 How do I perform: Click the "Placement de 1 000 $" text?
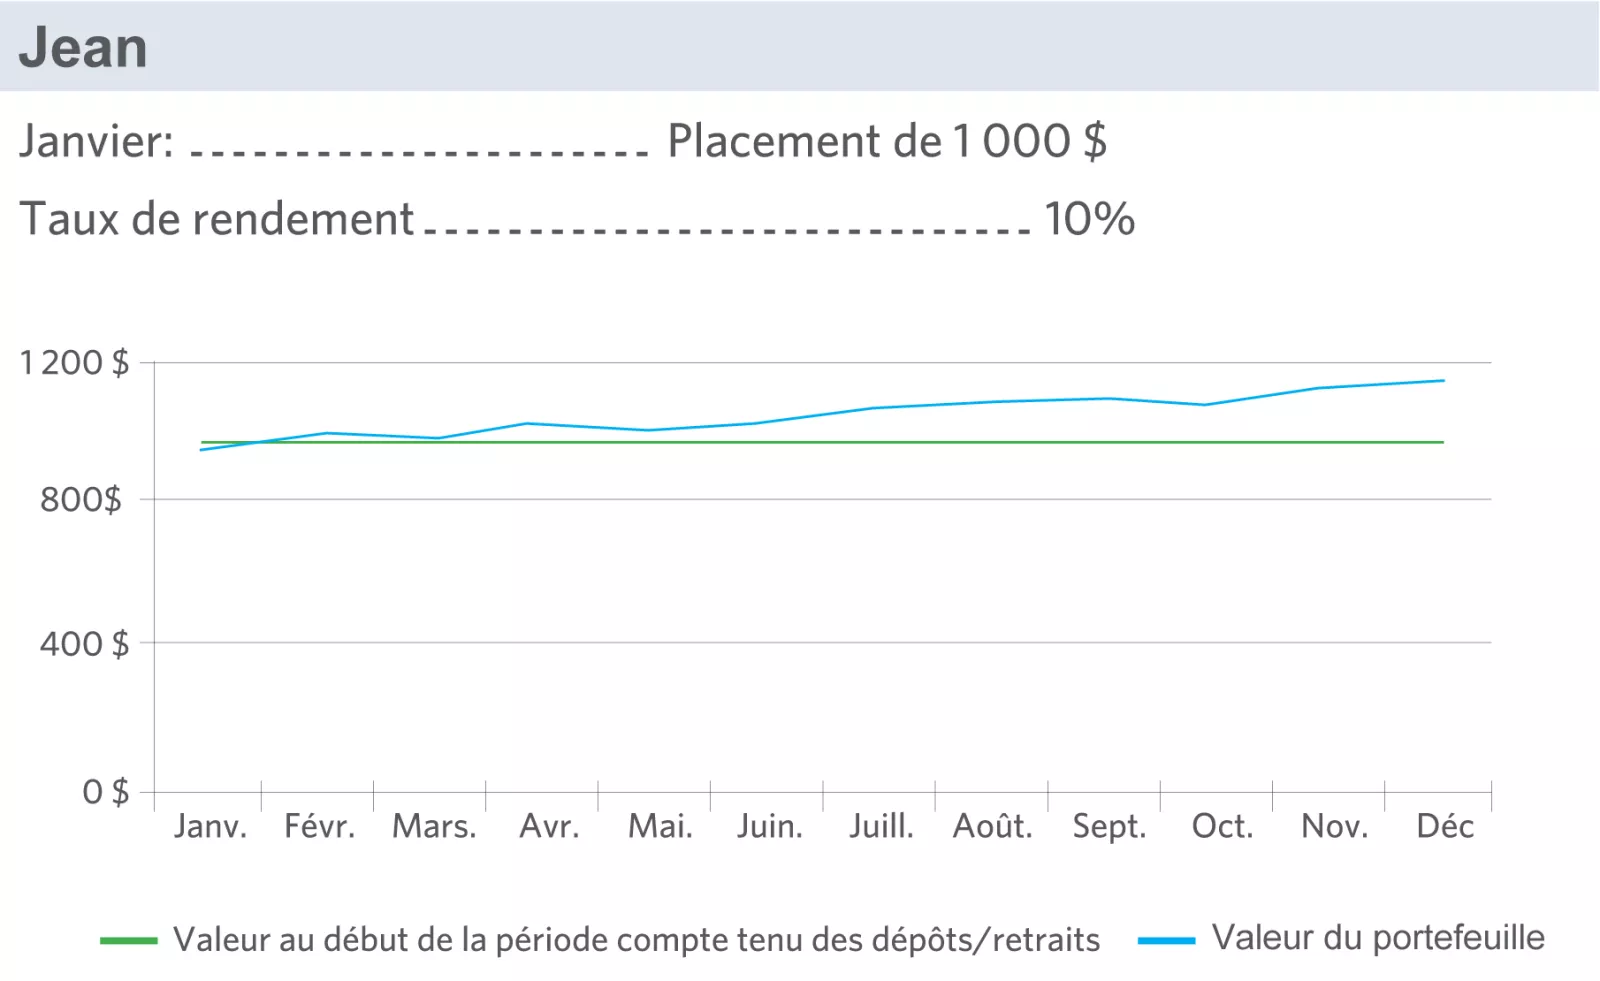886,141
